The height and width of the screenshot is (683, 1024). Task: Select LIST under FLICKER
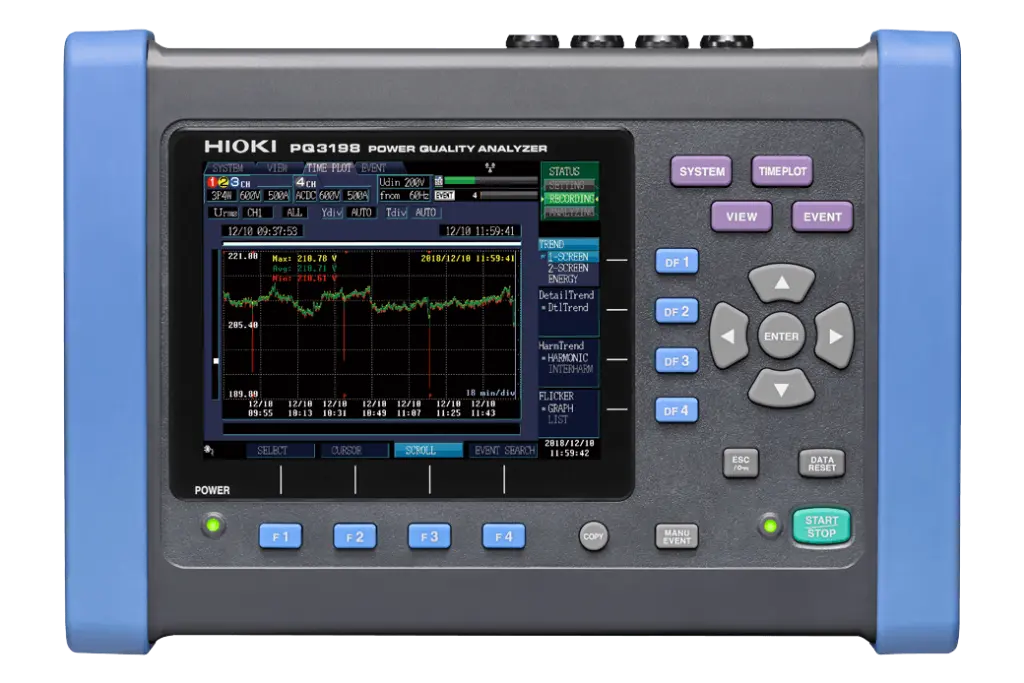(x=557, y=419)
